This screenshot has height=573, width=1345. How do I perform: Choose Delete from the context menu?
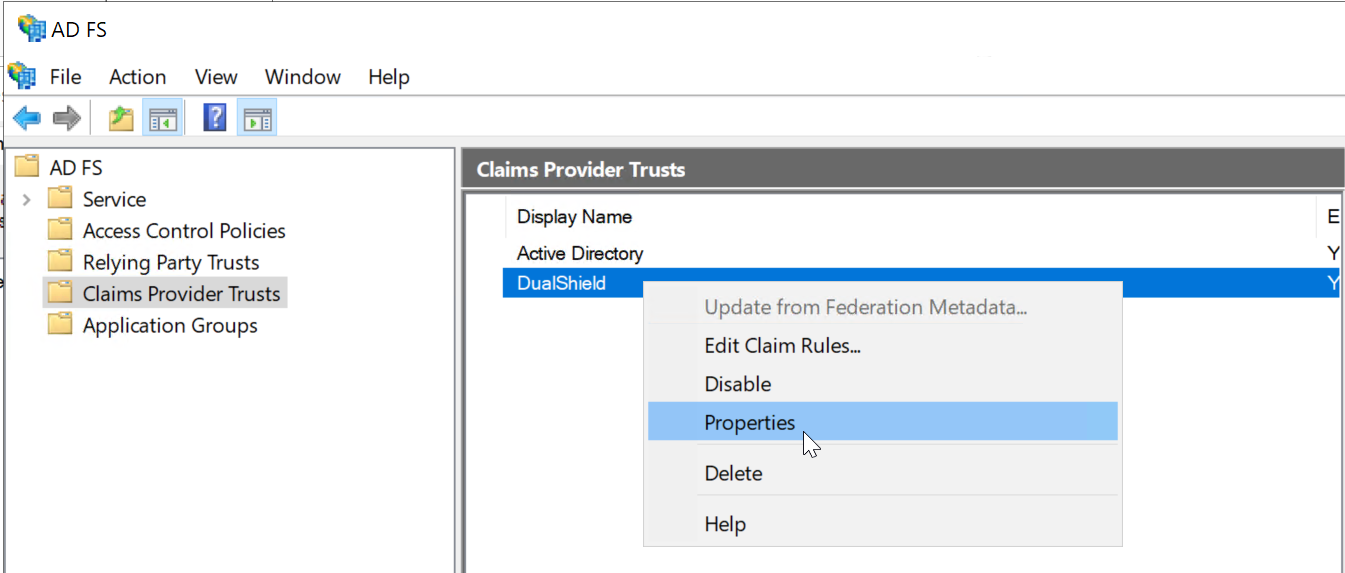pyautogui.click(x=733, y=473)
